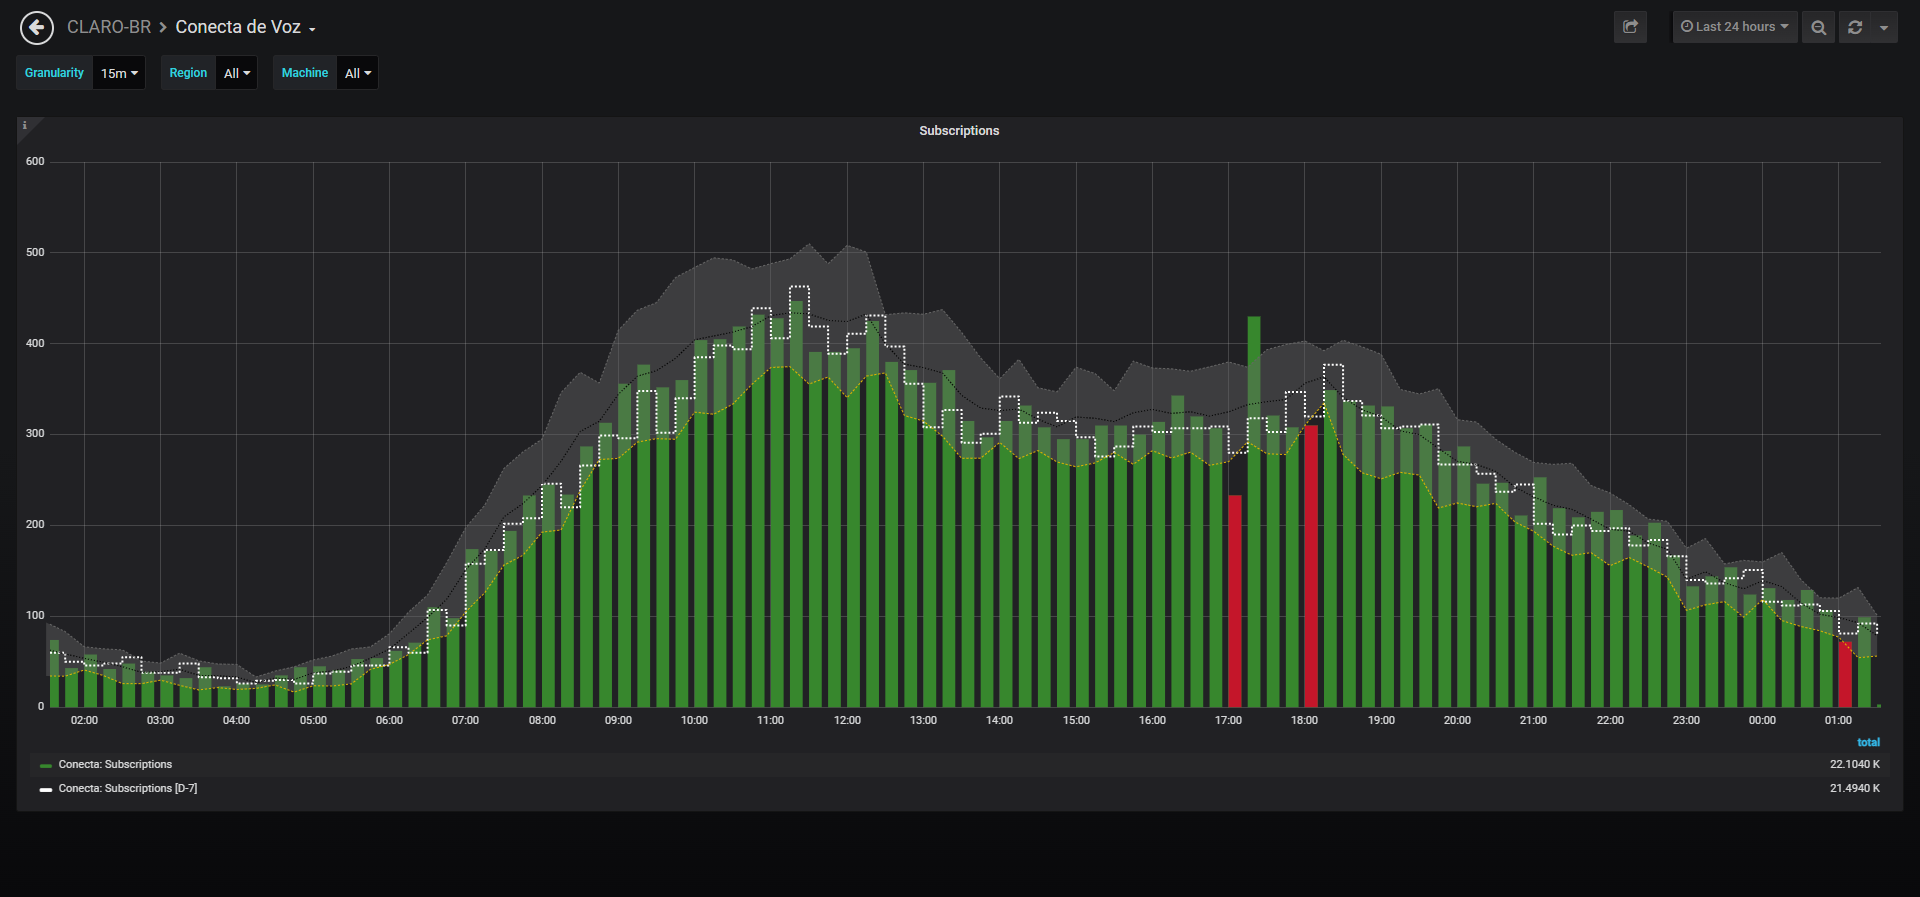Screen dimensions: 1920x897
Task: Toggle the Conecta: Subscriptions [D-7] legend series
Action: point(128,789)
